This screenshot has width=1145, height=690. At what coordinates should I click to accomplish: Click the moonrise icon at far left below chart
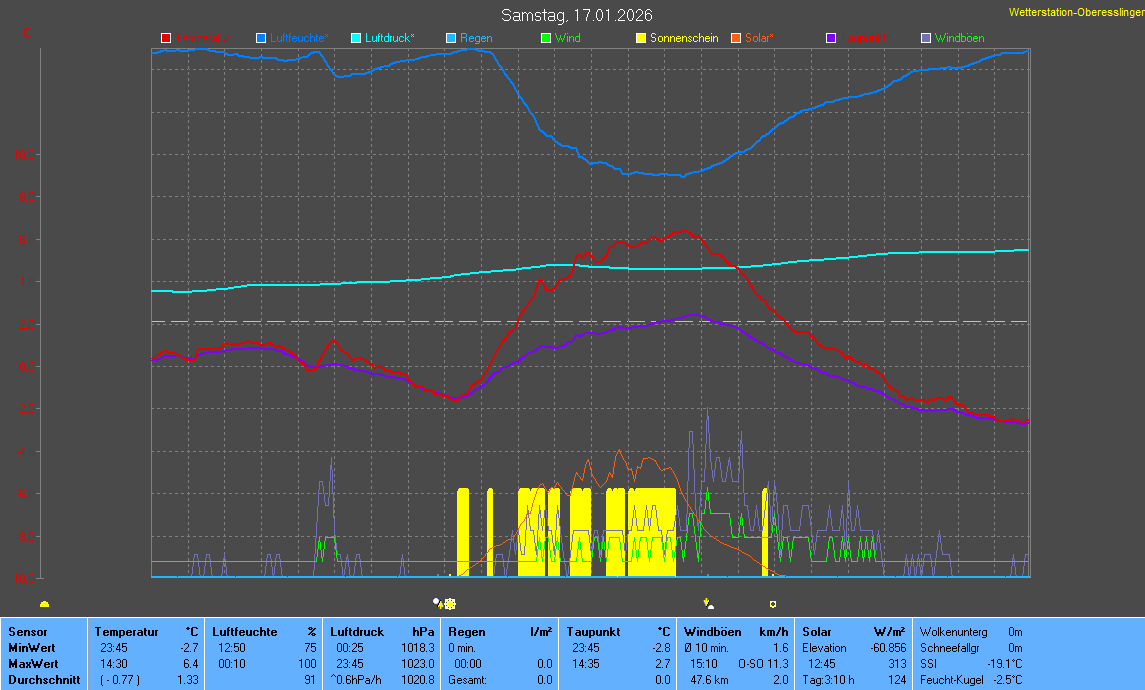coord(44,604)
